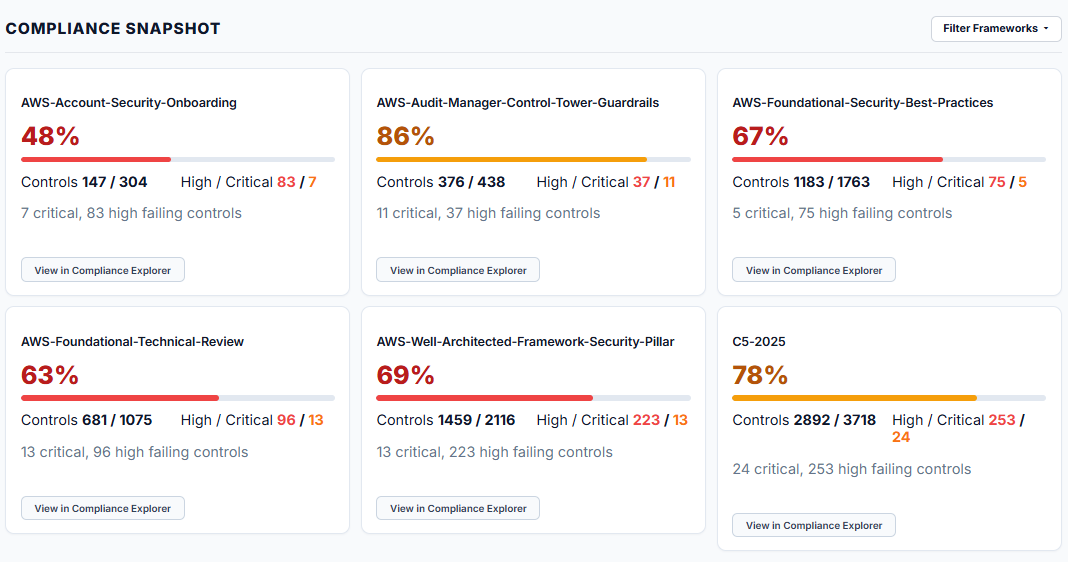Click '13 critical, 223 high failing controls'
The height and width of the screenshot is (562, 1068).
[494, 452]
